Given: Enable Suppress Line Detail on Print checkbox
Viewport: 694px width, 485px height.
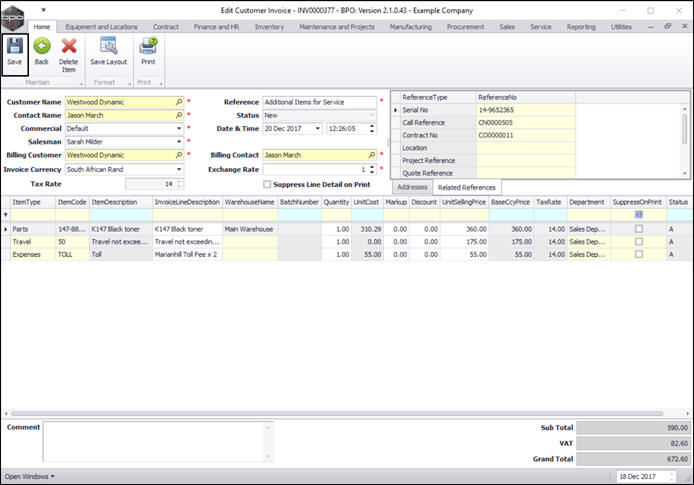Looking at the screenshot, I should coord(267,184).
